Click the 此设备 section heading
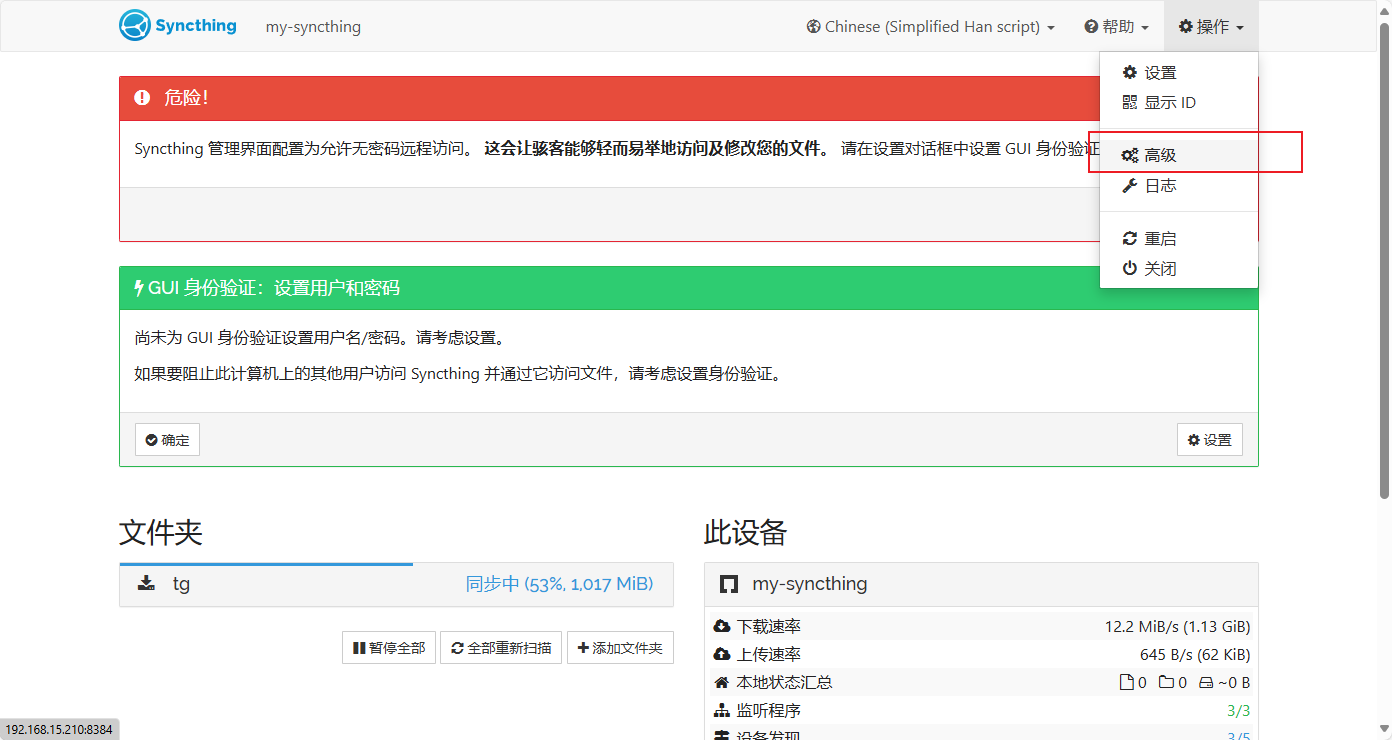 [x=745, y=532]
